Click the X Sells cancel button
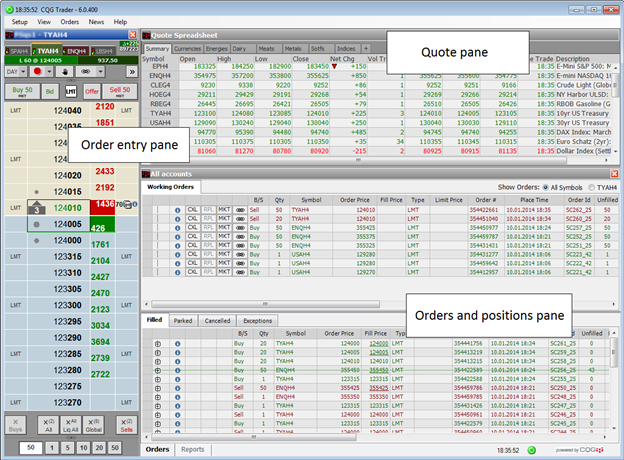The width and height of the screenshot is (624, 460). tap(127, 425)
